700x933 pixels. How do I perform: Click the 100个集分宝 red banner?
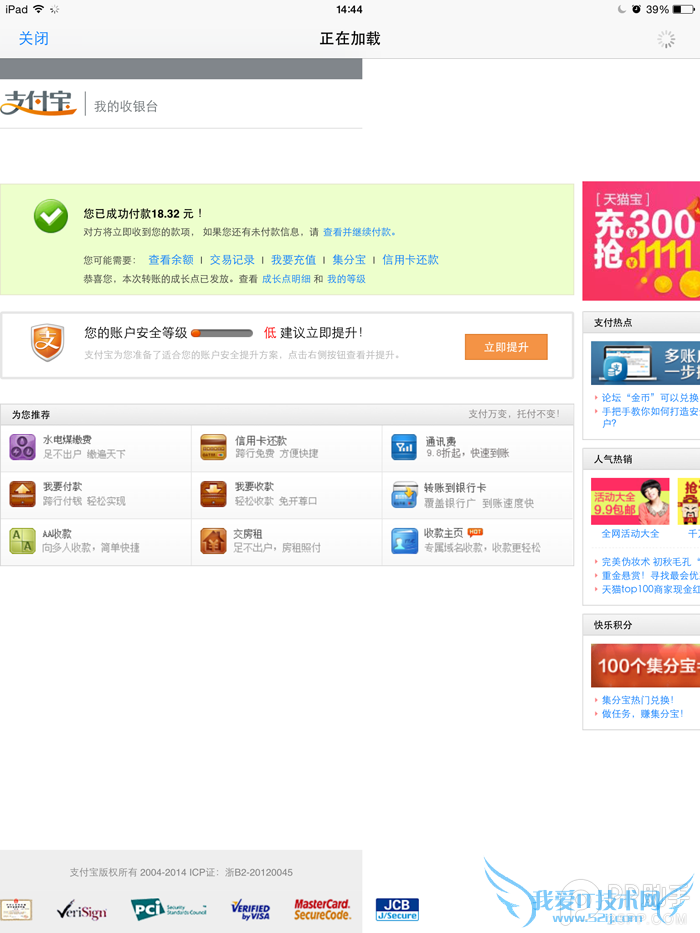pyautogui.click(x=645, y=666)
